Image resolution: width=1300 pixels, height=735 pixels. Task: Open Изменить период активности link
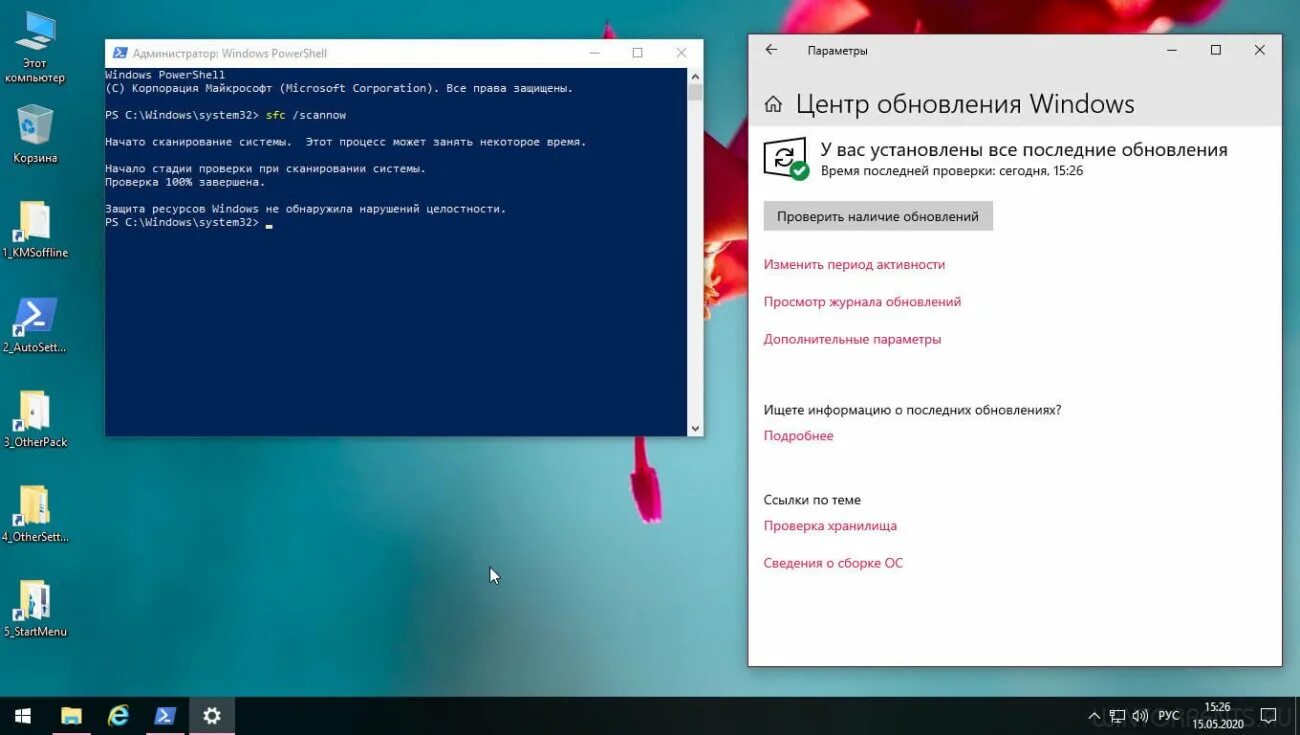click(854, 265)
